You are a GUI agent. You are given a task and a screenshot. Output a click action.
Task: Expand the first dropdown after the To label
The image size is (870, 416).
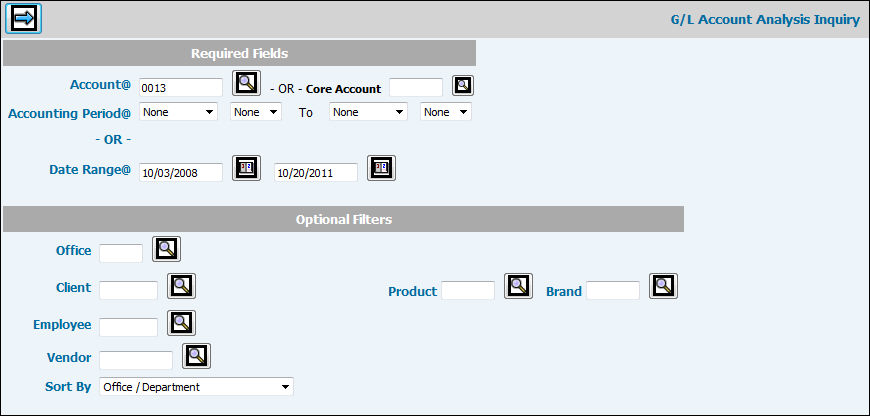coord(369,112)
